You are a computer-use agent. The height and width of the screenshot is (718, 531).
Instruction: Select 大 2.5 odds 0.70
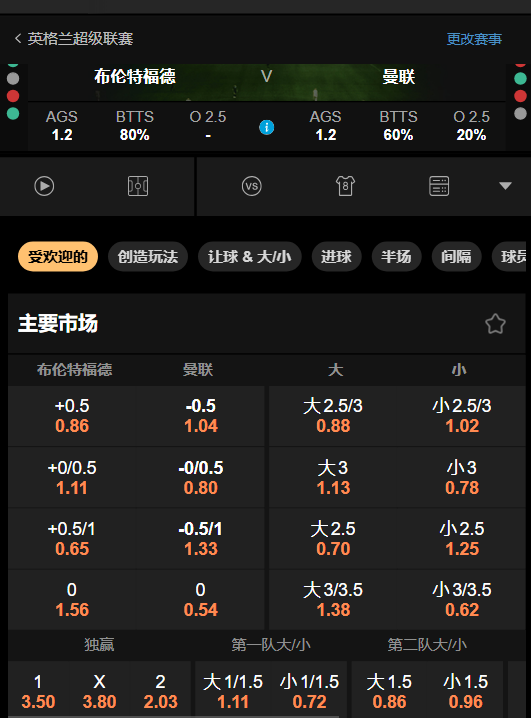[333, 538]
